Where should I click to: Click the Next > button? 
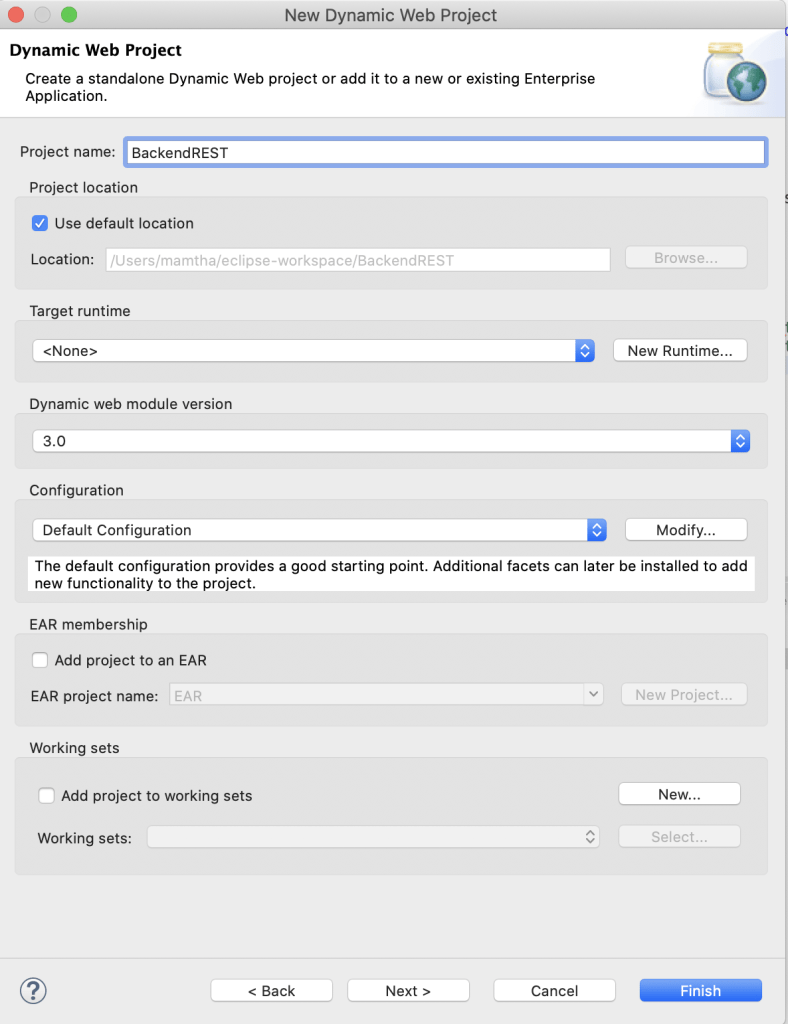[x=408, y=990]
